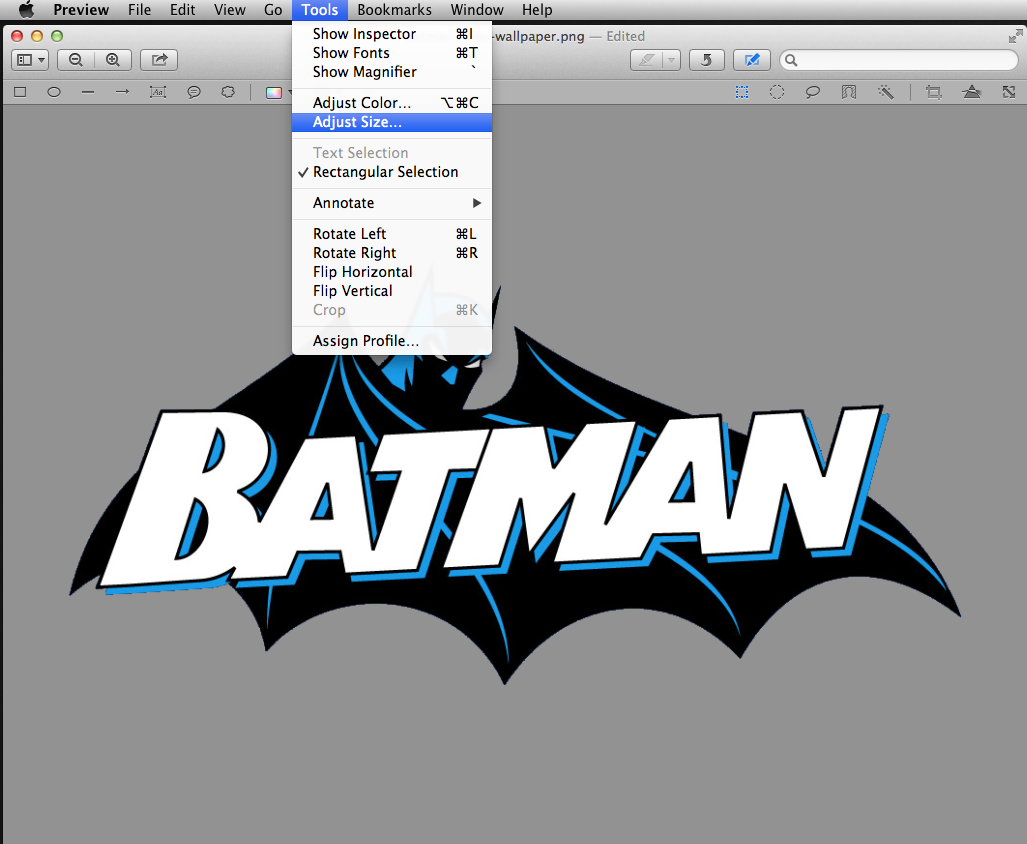The width and height of the screenshot is (1027, 844).
Task: Select the oval shape annotation tool
Action: (54, 92)
